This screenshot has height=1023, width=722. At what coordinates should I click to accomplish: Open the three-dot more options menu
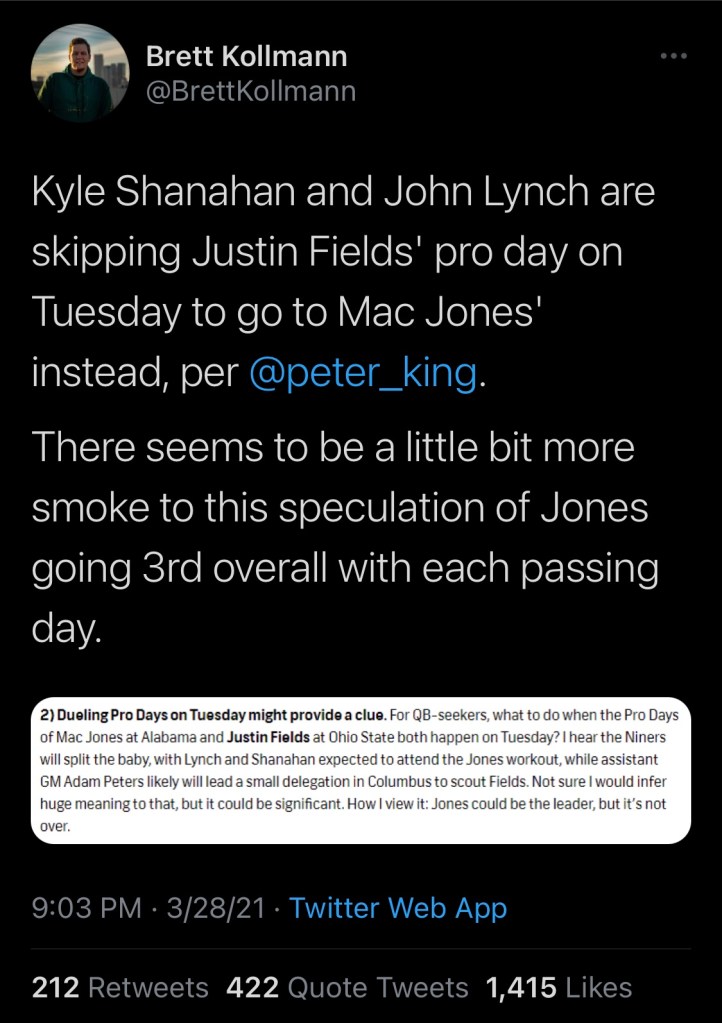[674, 56]
